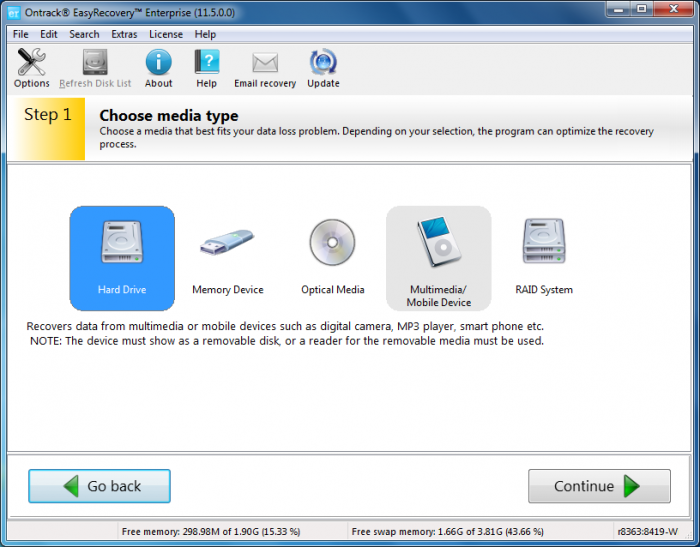Open the Help menu in menu bar

(205, 34)
